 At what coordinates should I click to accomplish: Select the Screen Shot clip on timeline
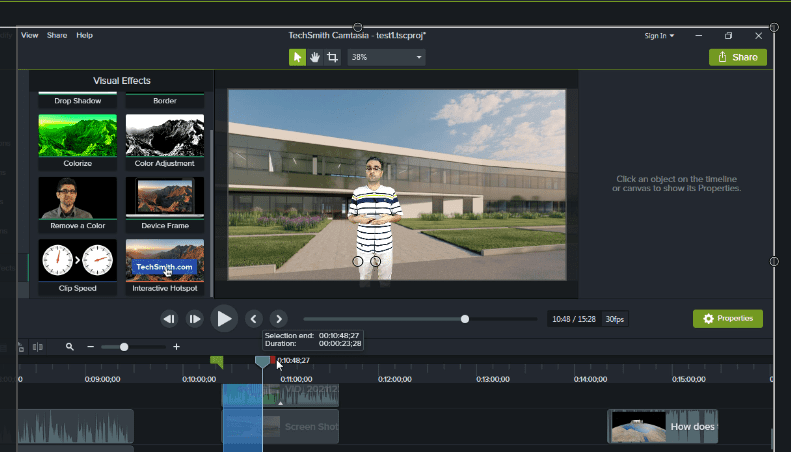(x=280, y=426)
